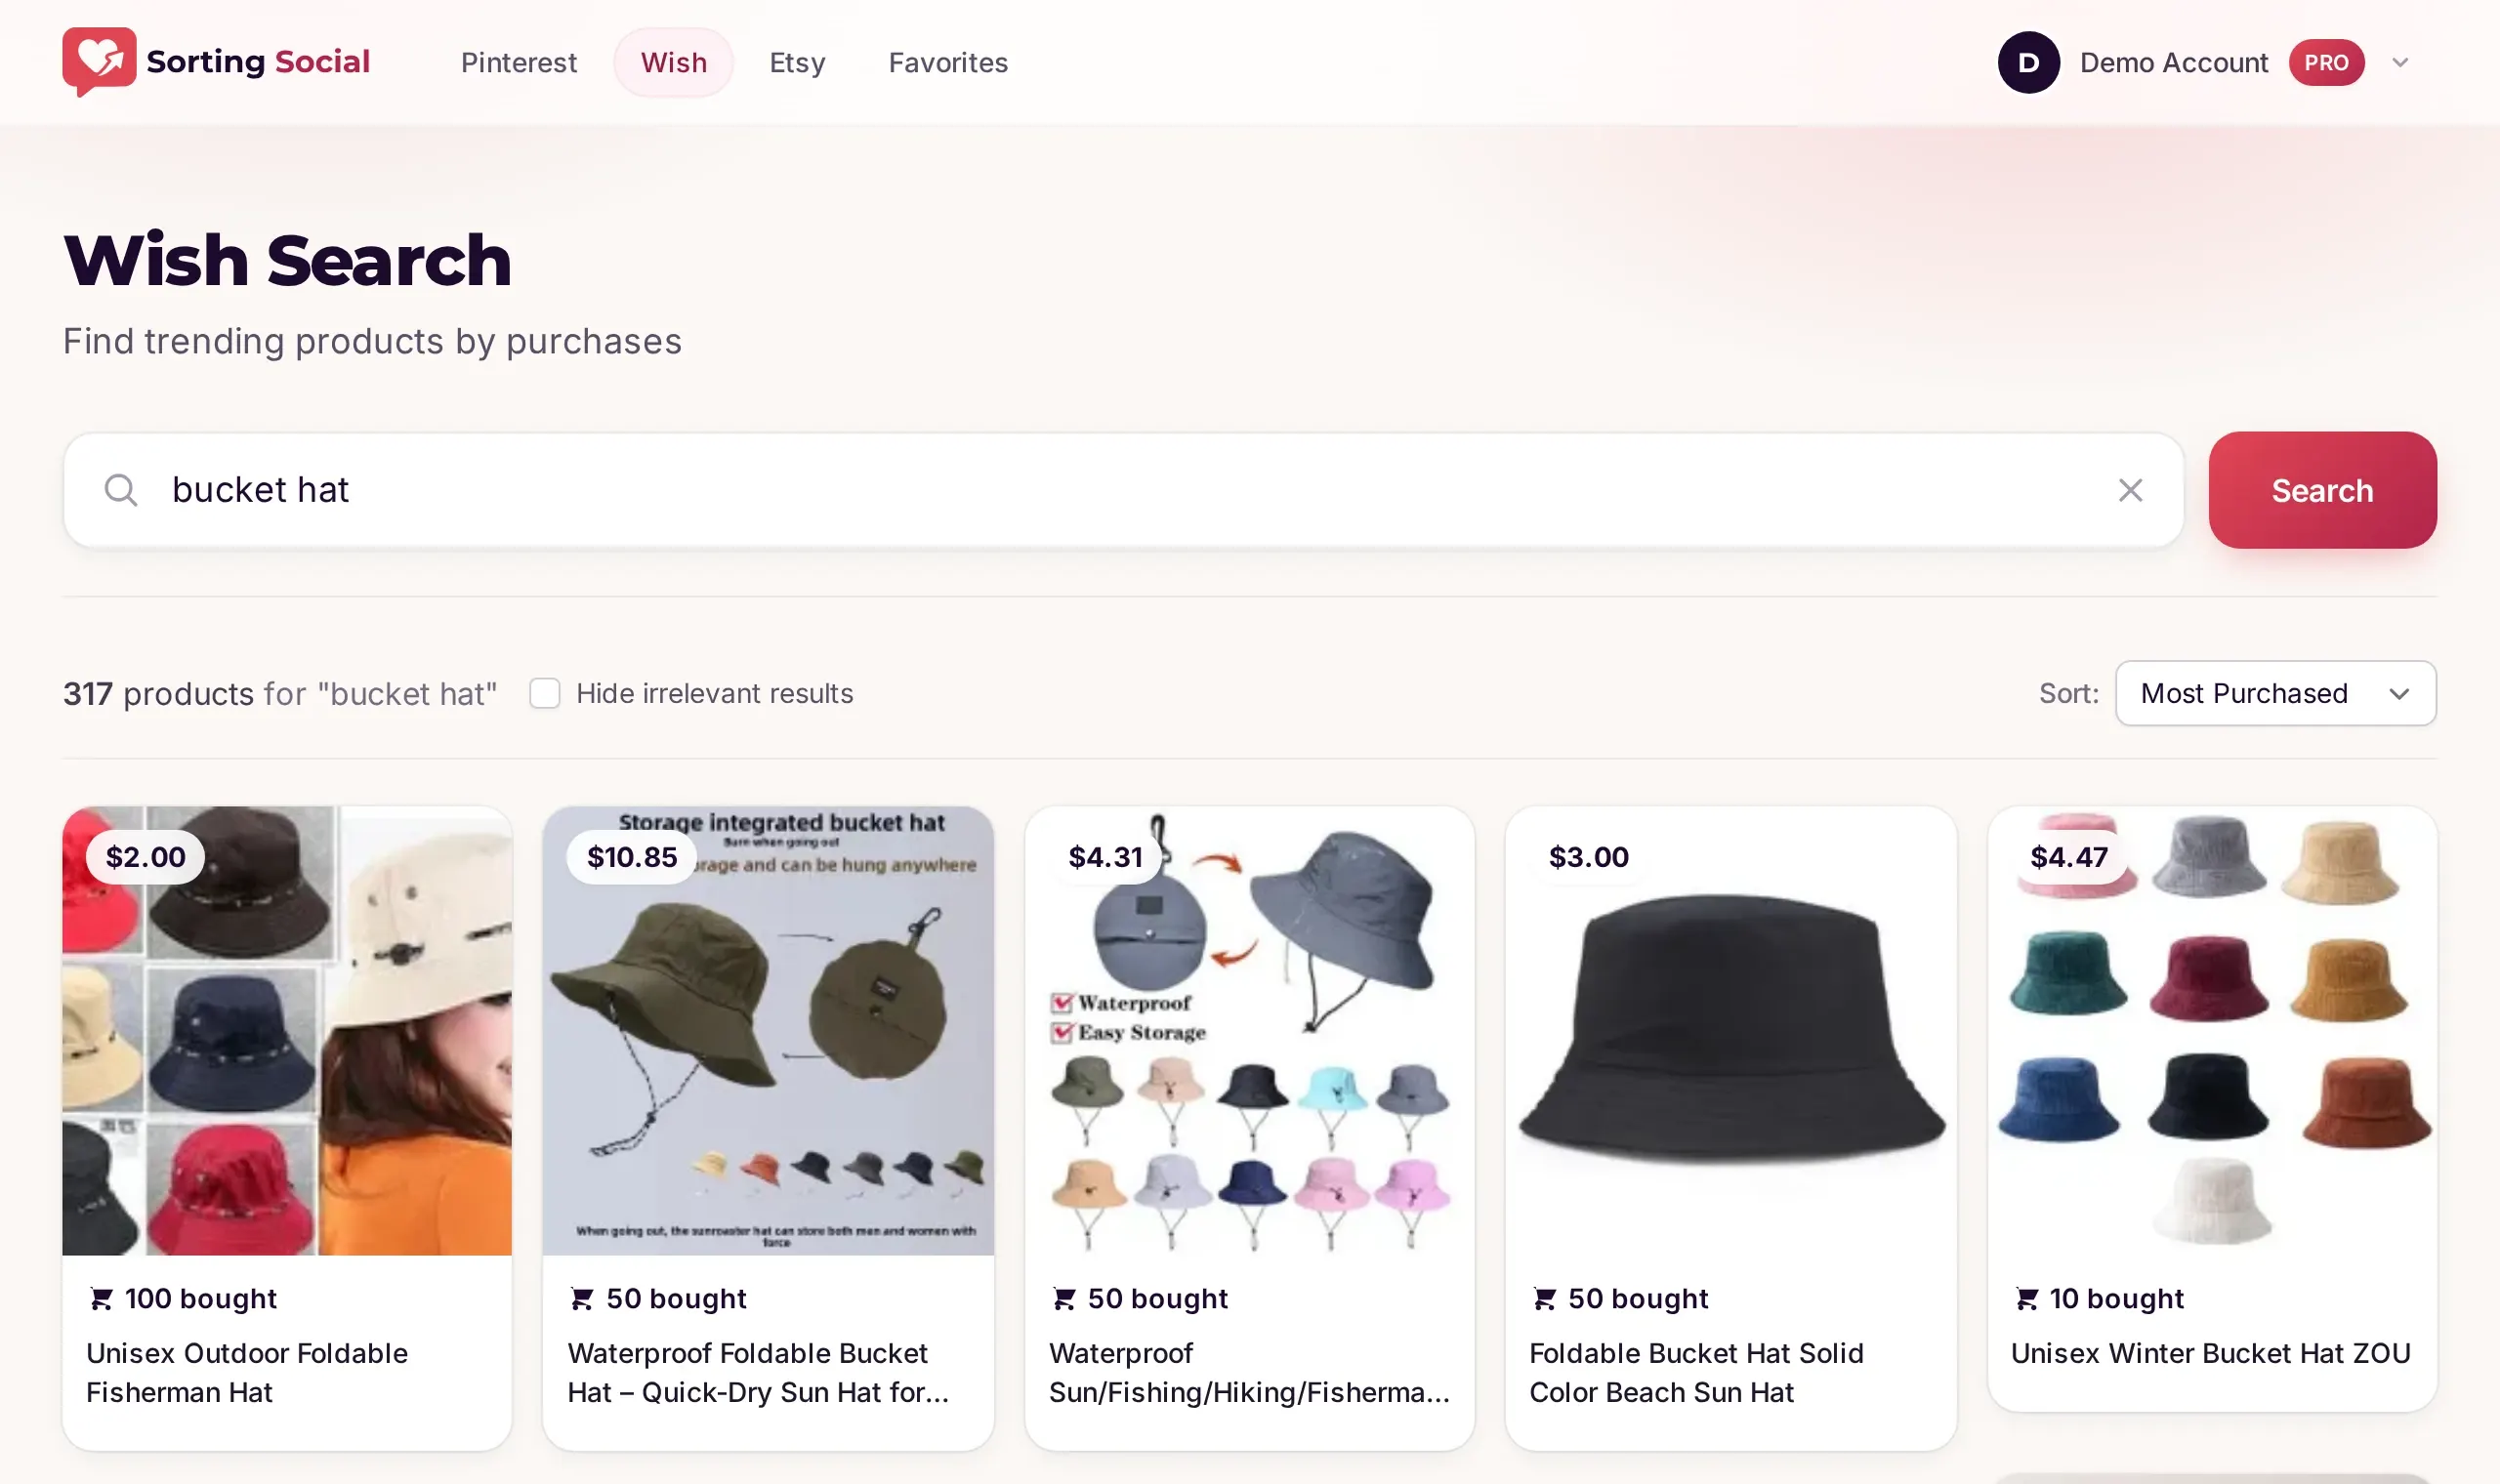Open Waterproof Sun/Fishing/Hiking/Fisherman title
Image resolution: width=2500 pixels, height=1484 pixels.
click(x=1249, y=1372)
